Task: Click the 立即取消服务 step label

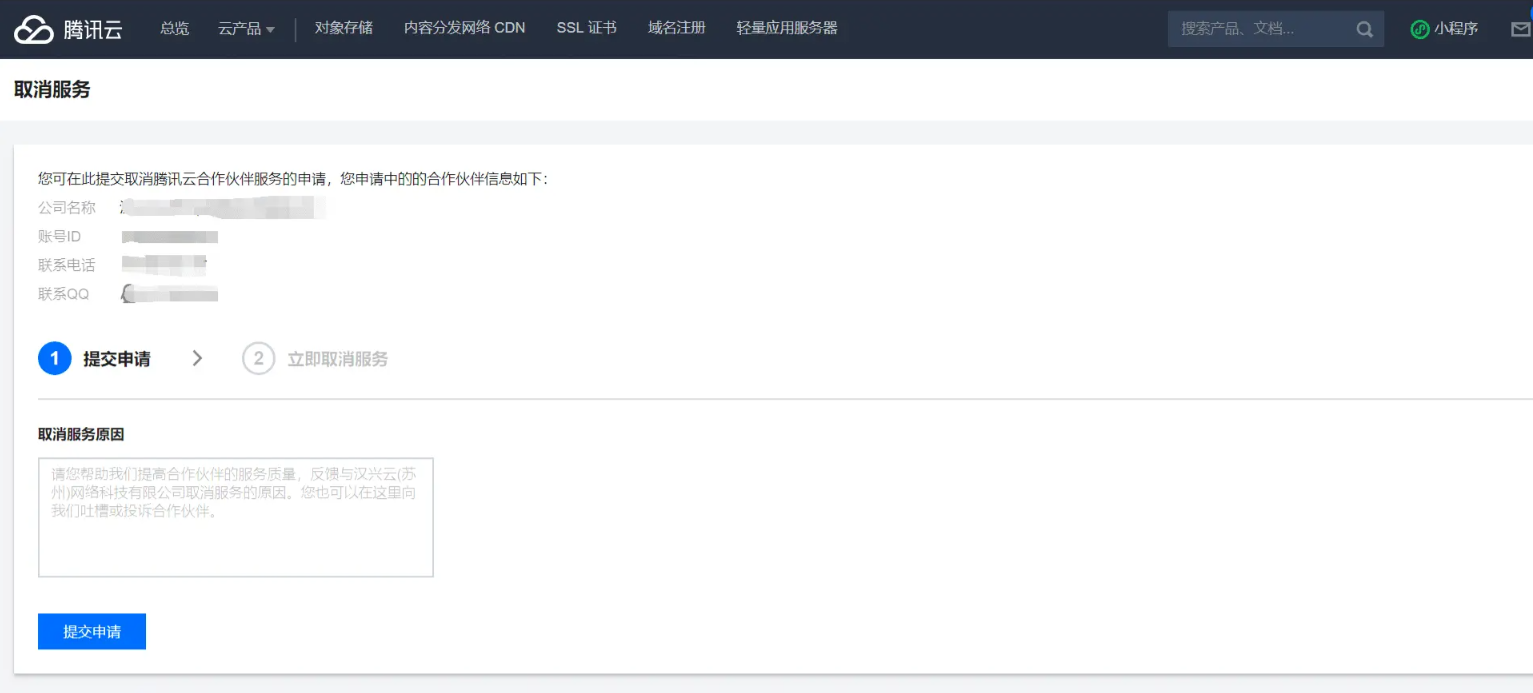Action: click(337, 359)
